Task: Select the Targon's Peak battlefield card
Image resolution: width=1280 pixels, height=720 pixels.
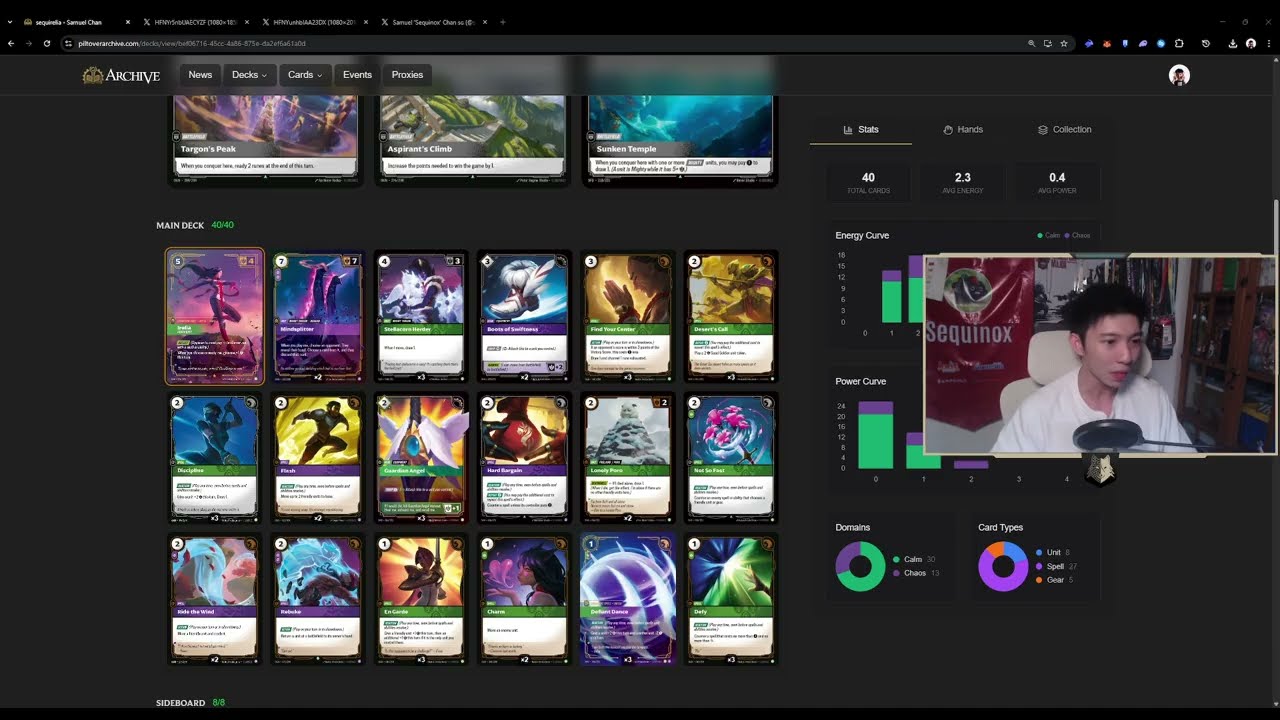Action: tap(265, 140)
